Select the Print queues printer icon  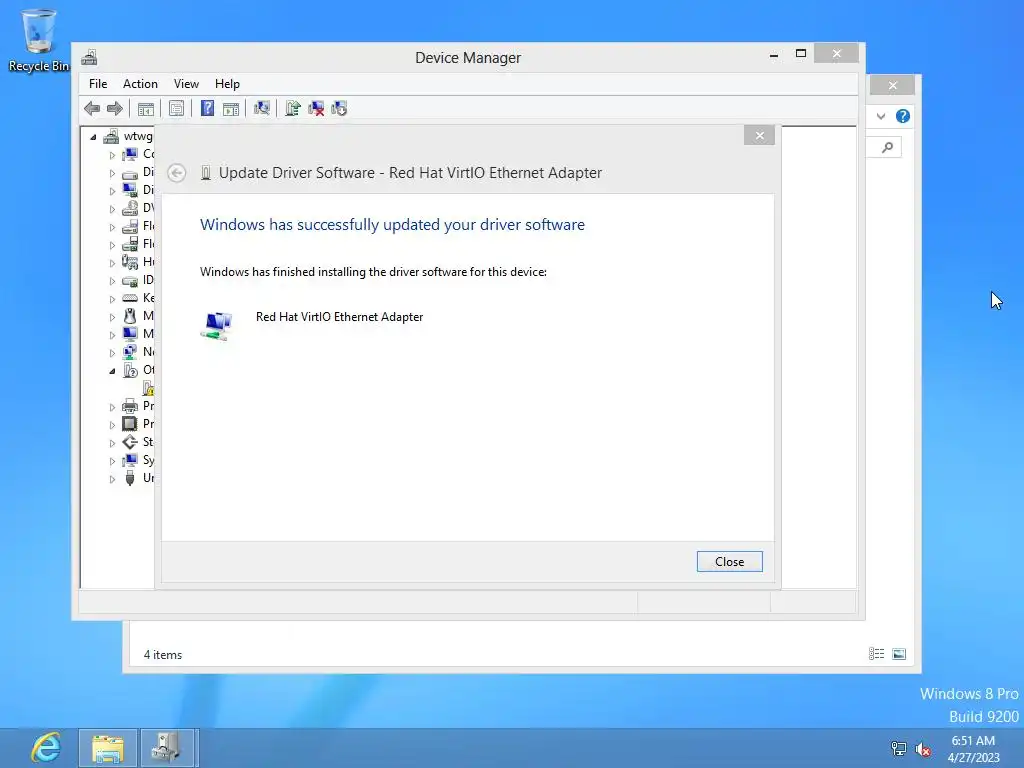click(130, 406)
